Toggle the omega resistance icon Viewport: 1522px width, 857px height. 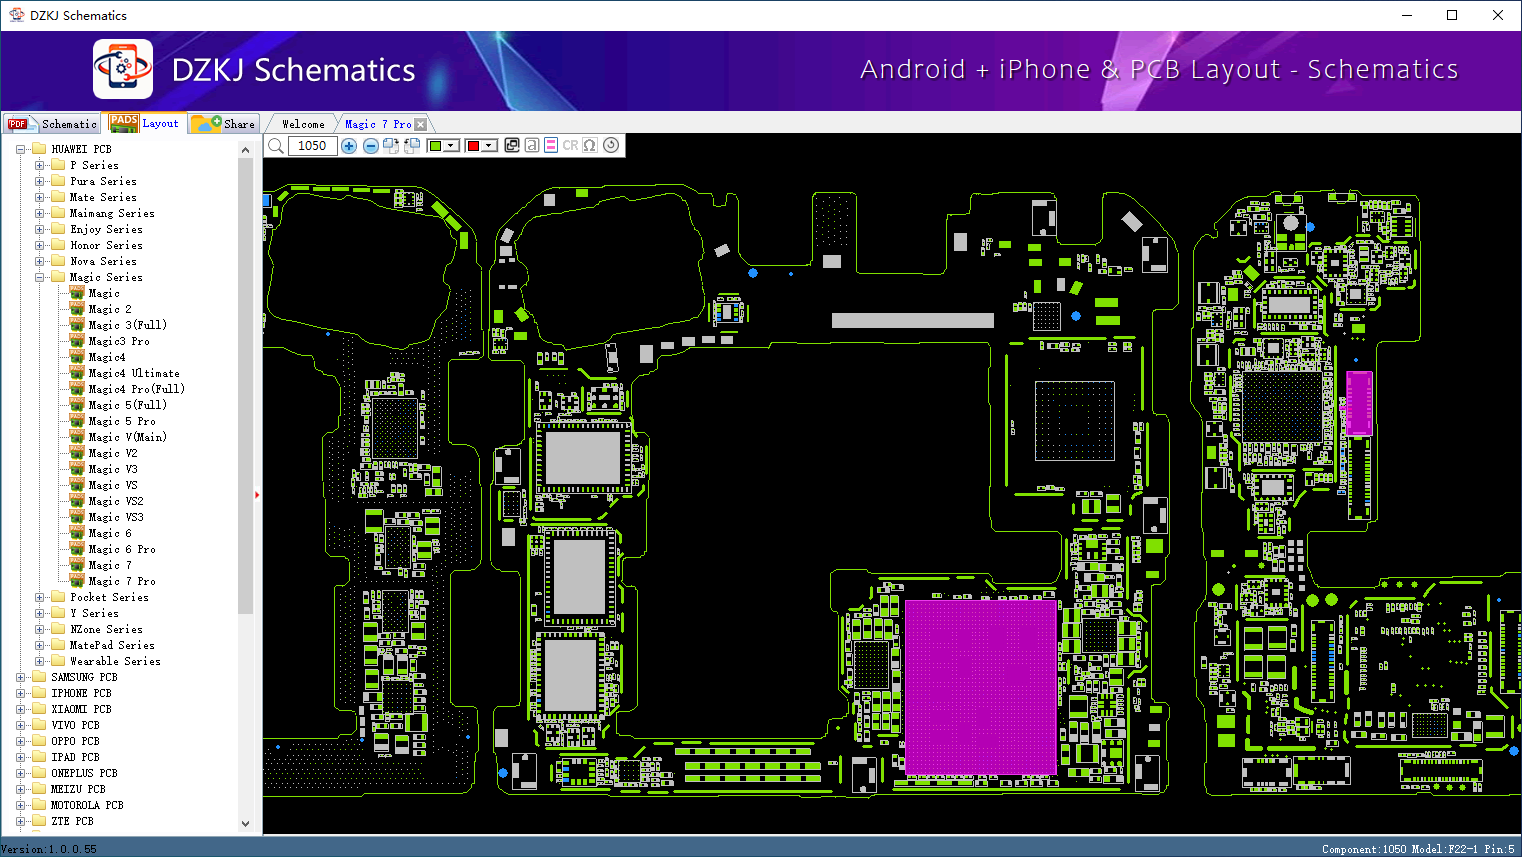point(590,145)
